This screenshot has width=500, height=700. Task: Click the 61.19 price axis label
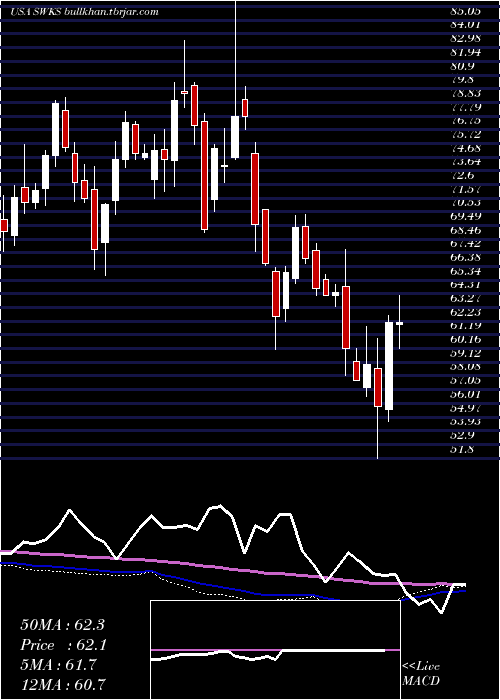tap(465, 326)
